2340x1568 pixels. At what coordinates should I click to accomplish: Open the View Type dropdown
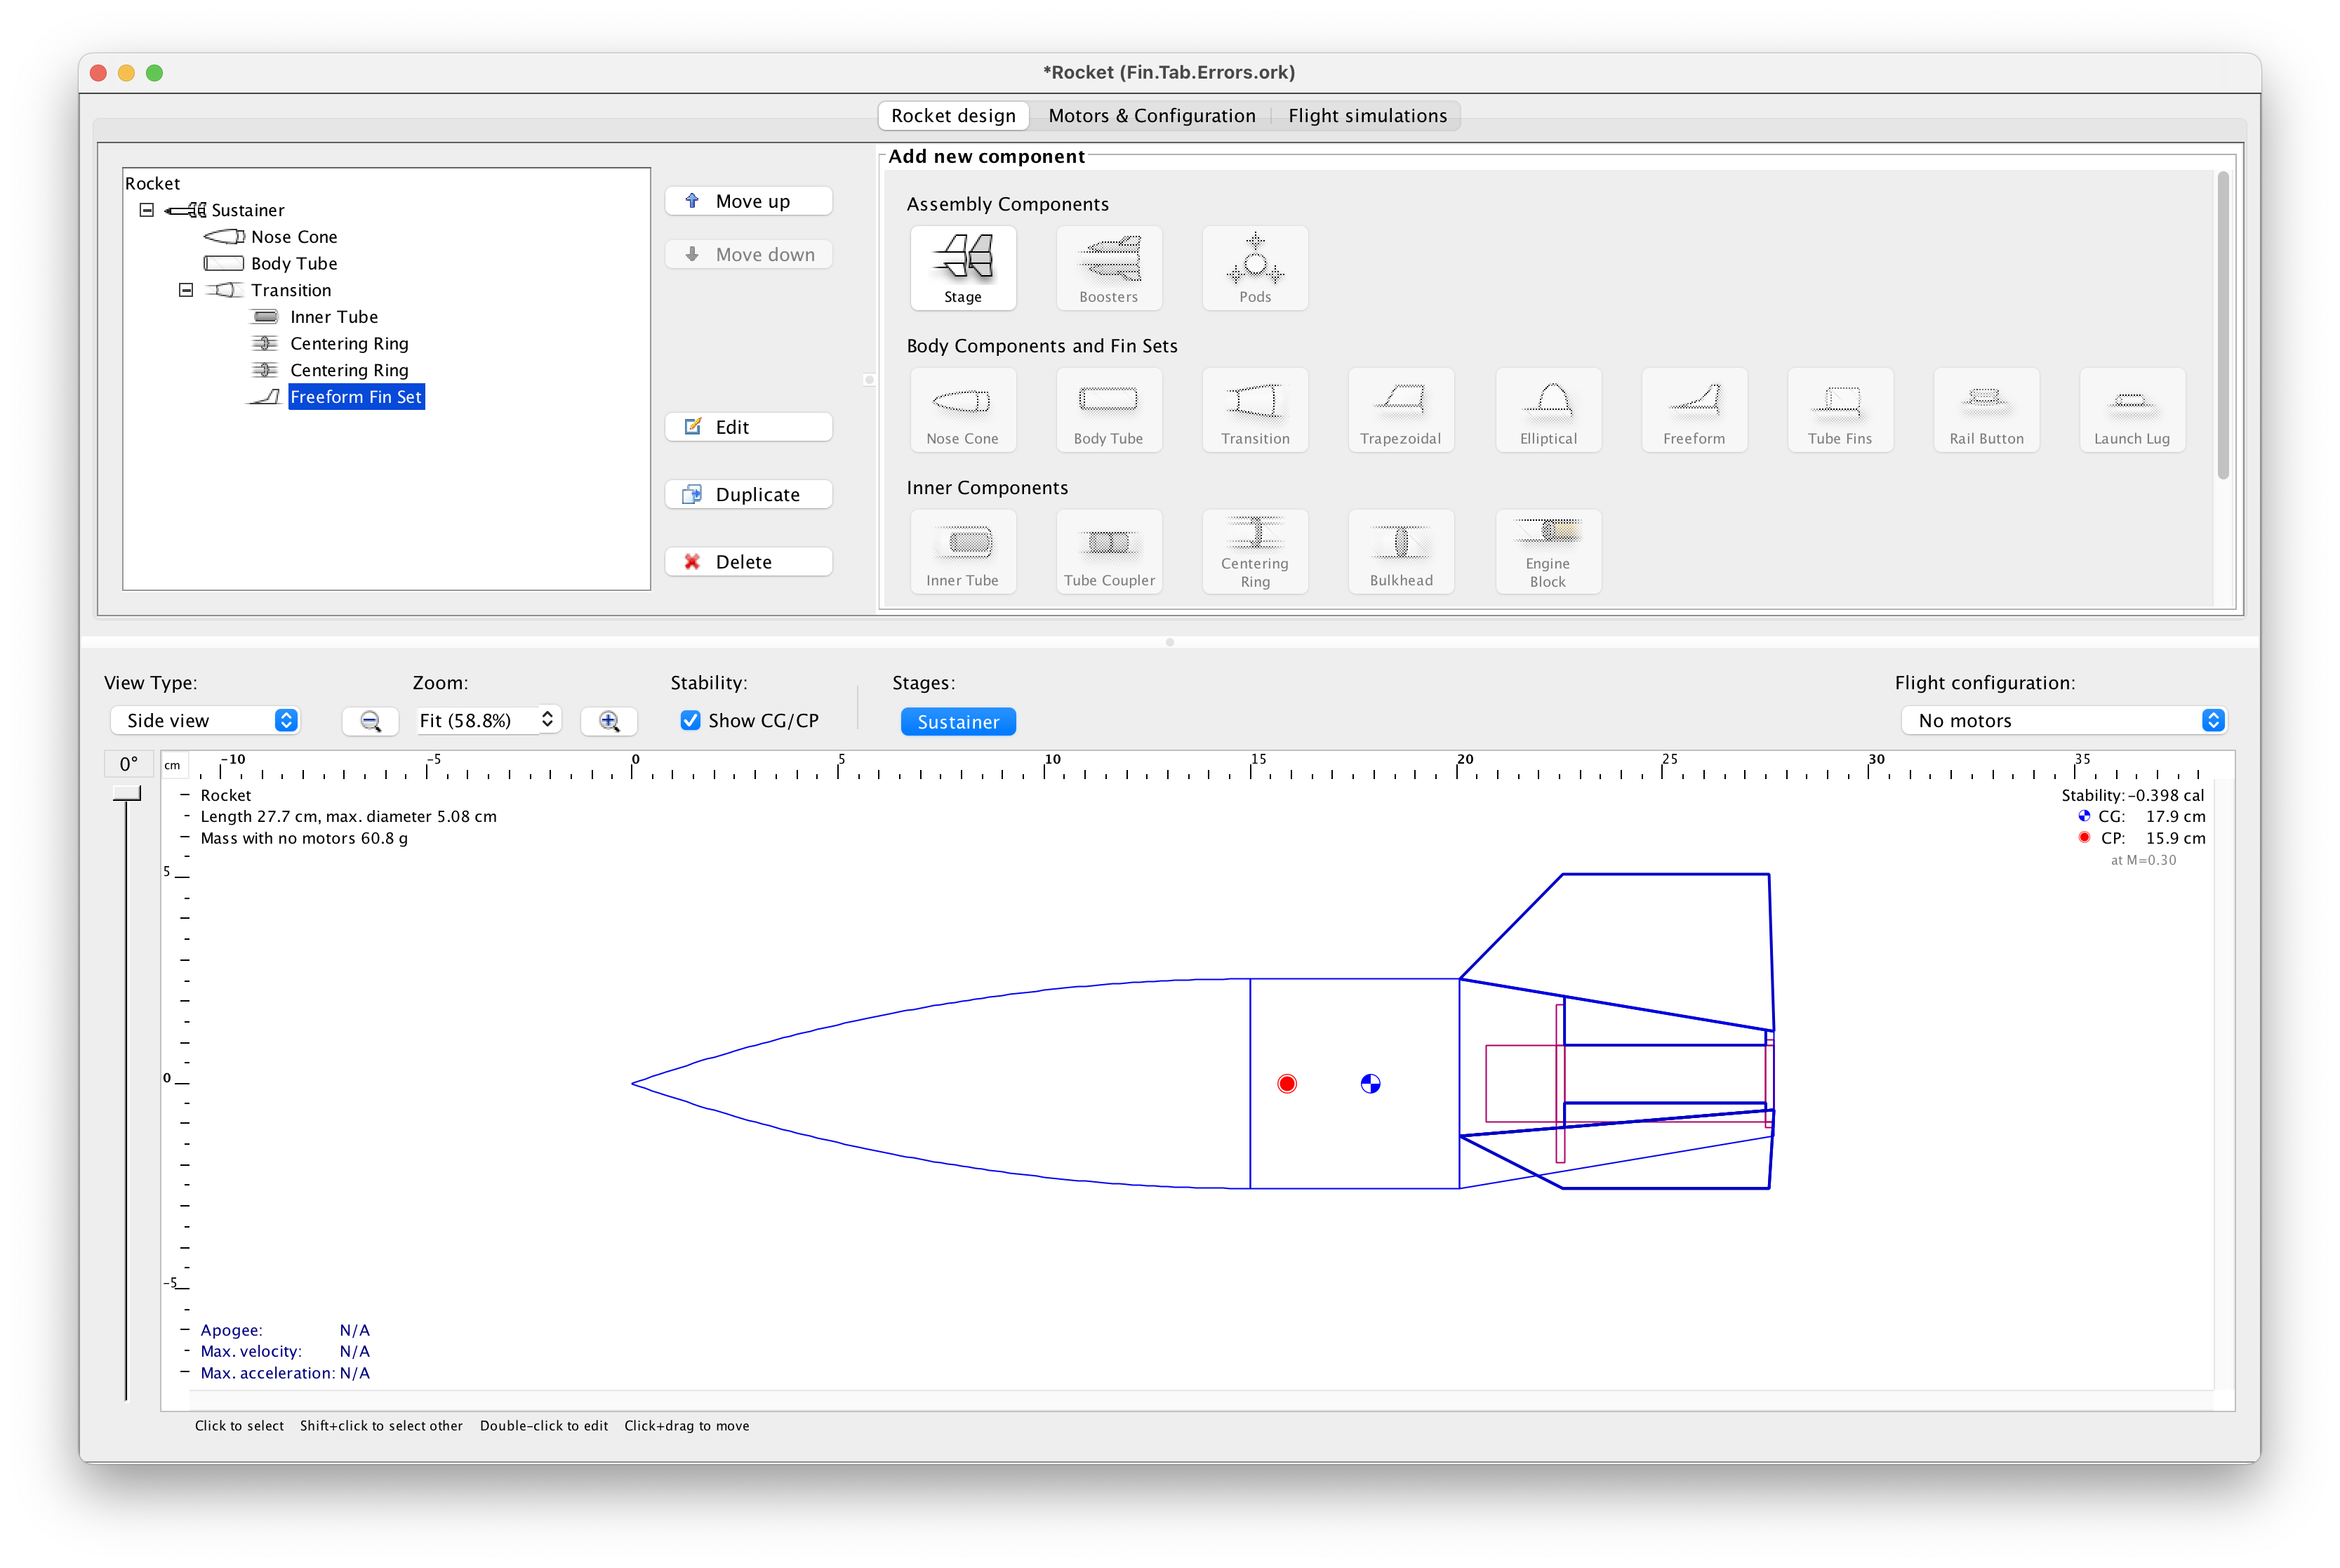(x=205, y=720)
